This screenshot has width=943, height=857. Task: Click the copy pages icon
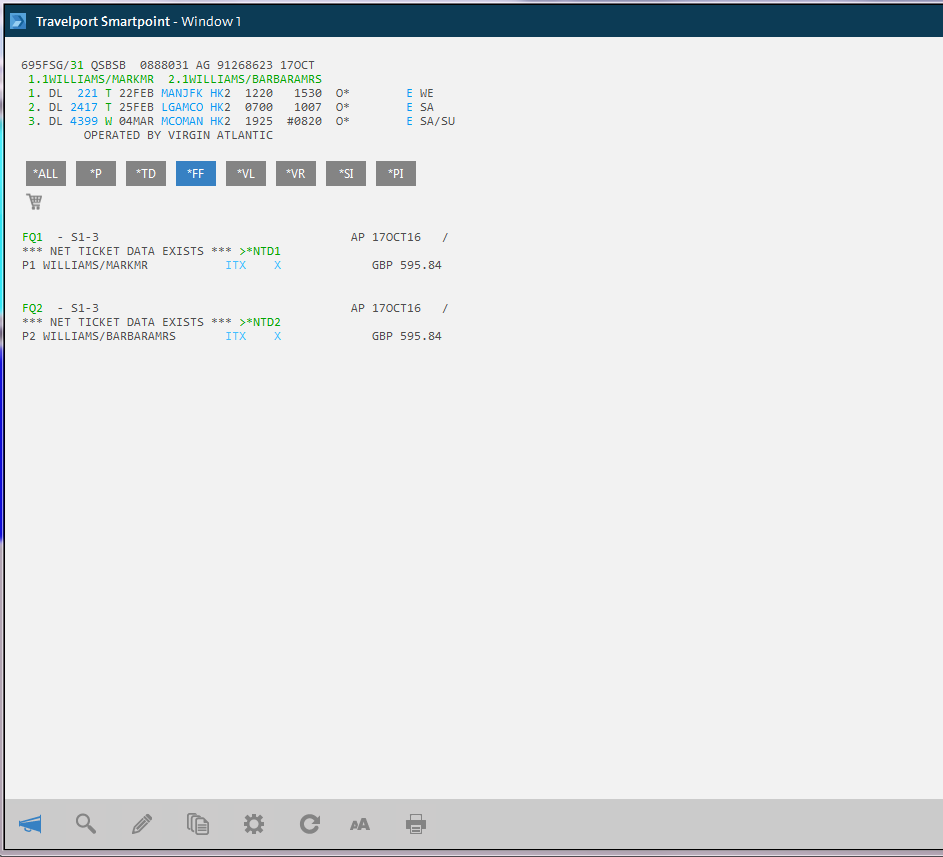point(198,823)
